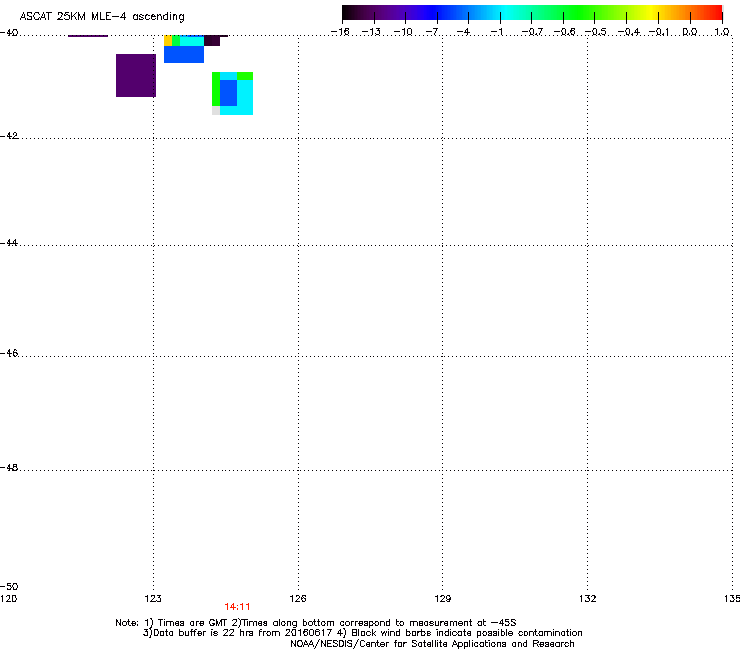
Task: Click the NOAA/NESDIS credit line
Action: click(x=432, y=644)
